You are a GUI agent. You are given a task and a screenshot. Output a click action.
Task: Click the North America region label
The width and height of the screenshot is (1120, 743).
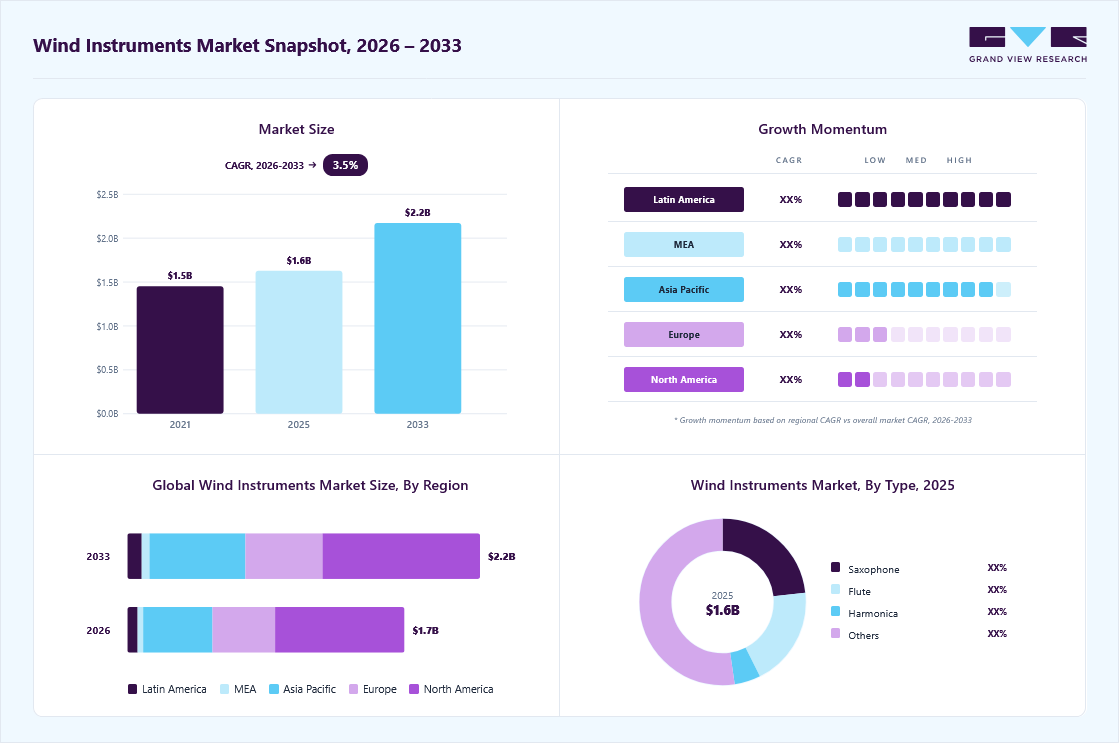point(684,379)
